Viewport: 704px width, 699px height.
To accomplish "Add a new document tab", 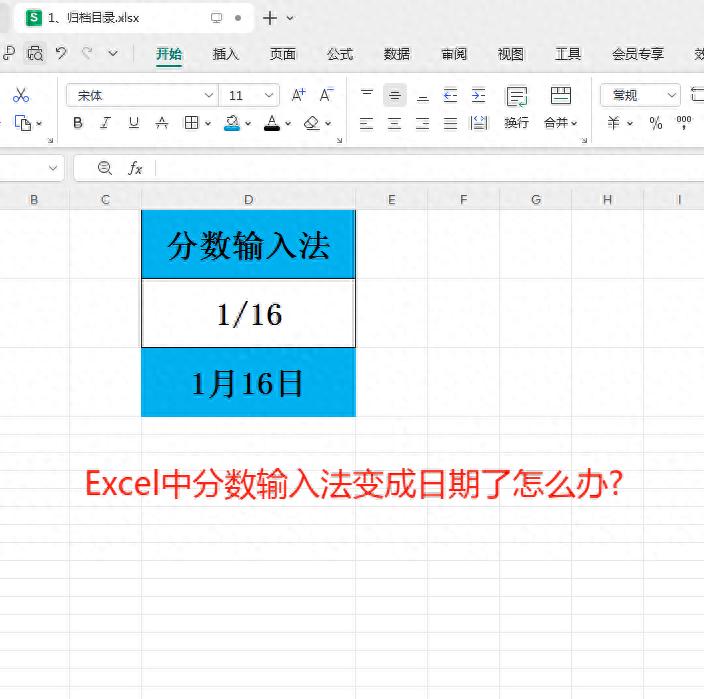I will point(270,18).
